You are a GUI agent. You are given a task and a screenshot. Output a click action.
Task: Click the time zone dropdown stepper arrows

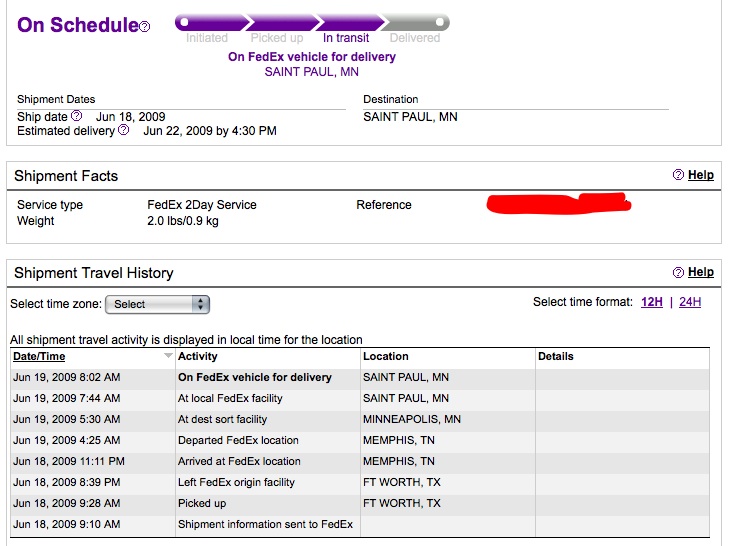click(200, 304)
